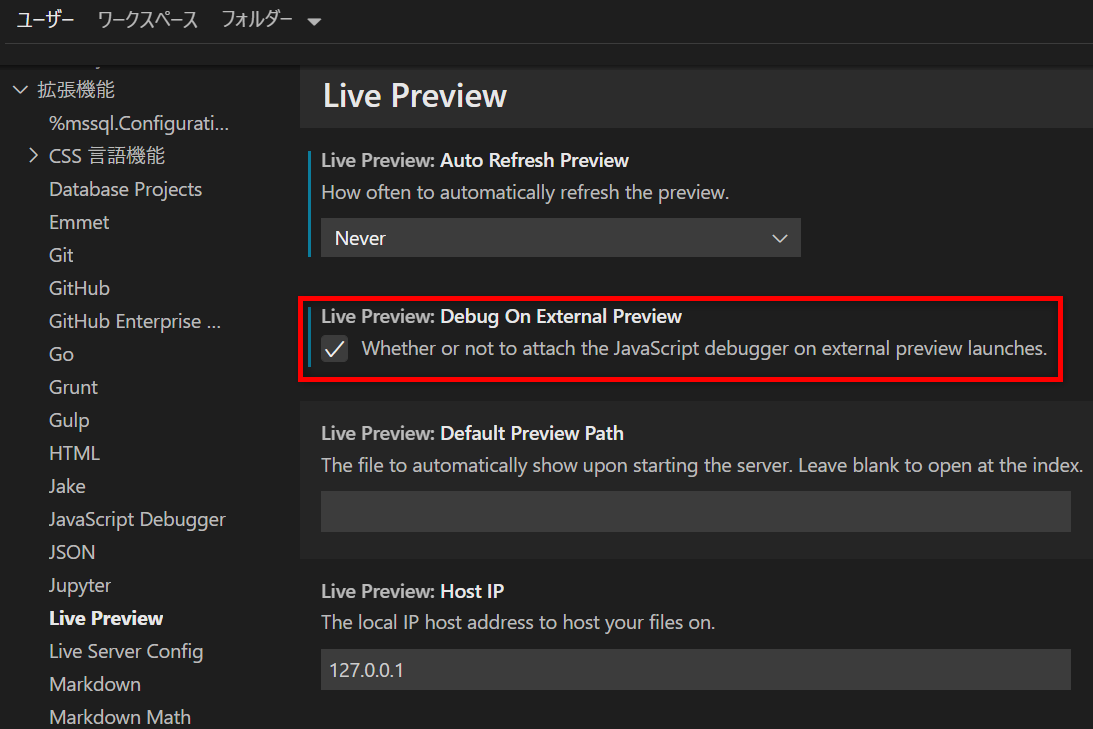Select the Live Preview tree item
This screenshot has height=729, width=1093.
[106, 618]
